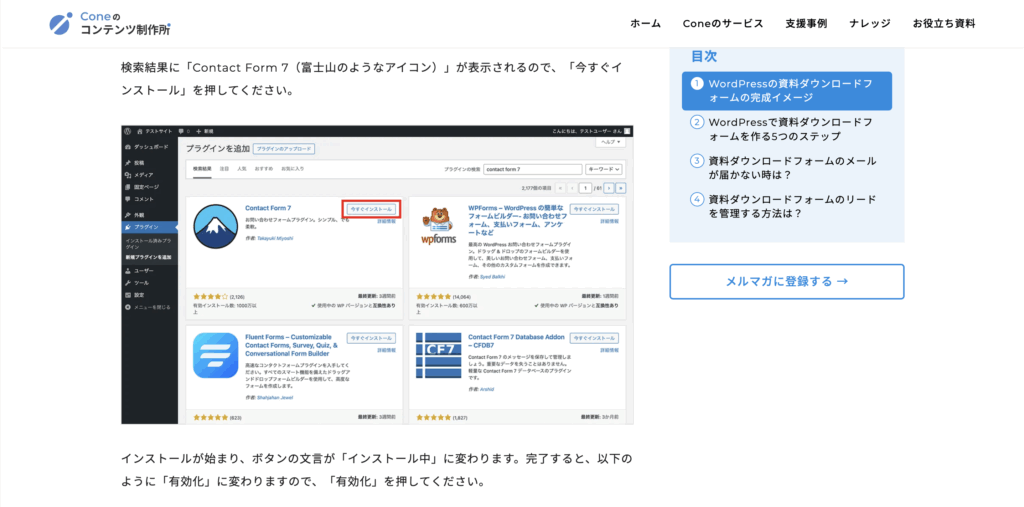Viewport: 1024px width, 507px height.
Task: Click the plus 新規 item in admin bar
Action: 204,131
